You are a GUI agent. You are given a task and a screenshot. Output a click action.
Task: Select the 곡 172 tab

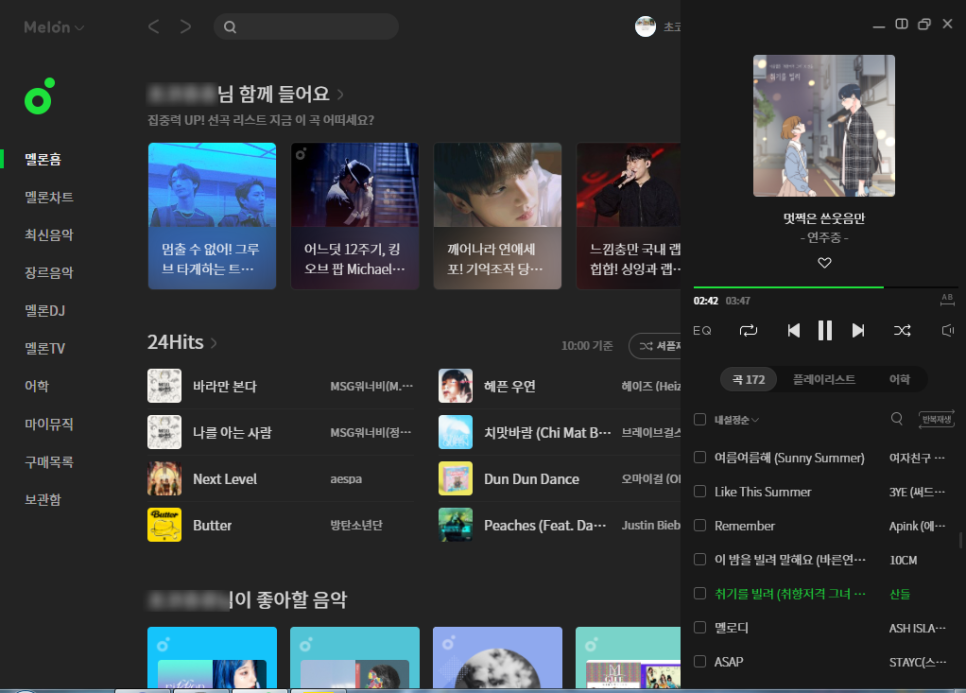point(749,379)
